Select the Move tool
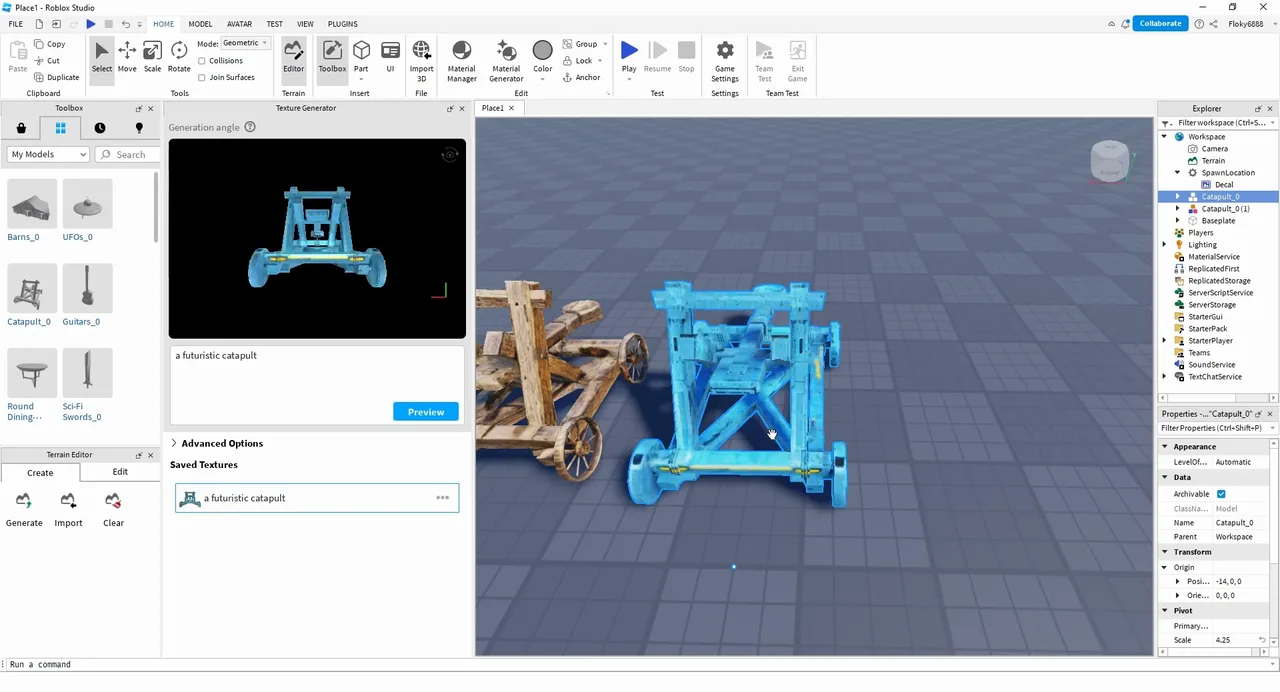 127,57
